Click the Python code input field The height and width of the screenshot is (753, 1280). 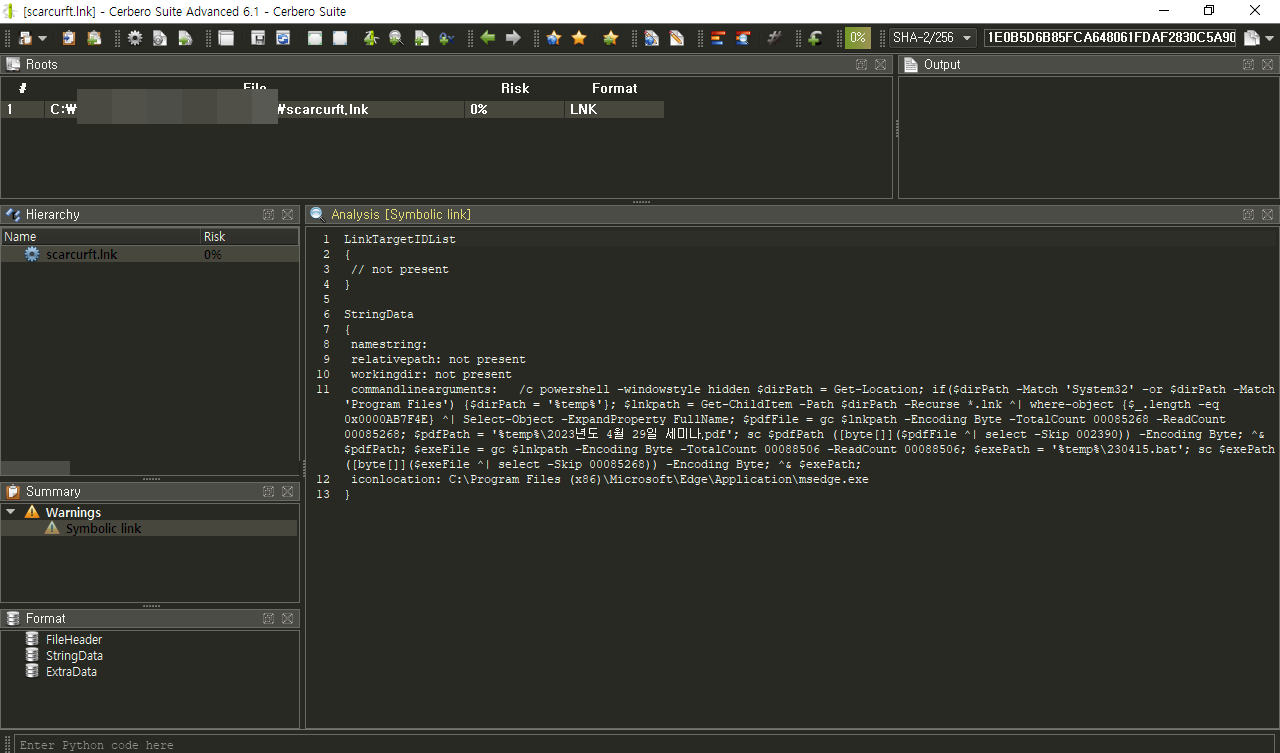click(645, 745)
